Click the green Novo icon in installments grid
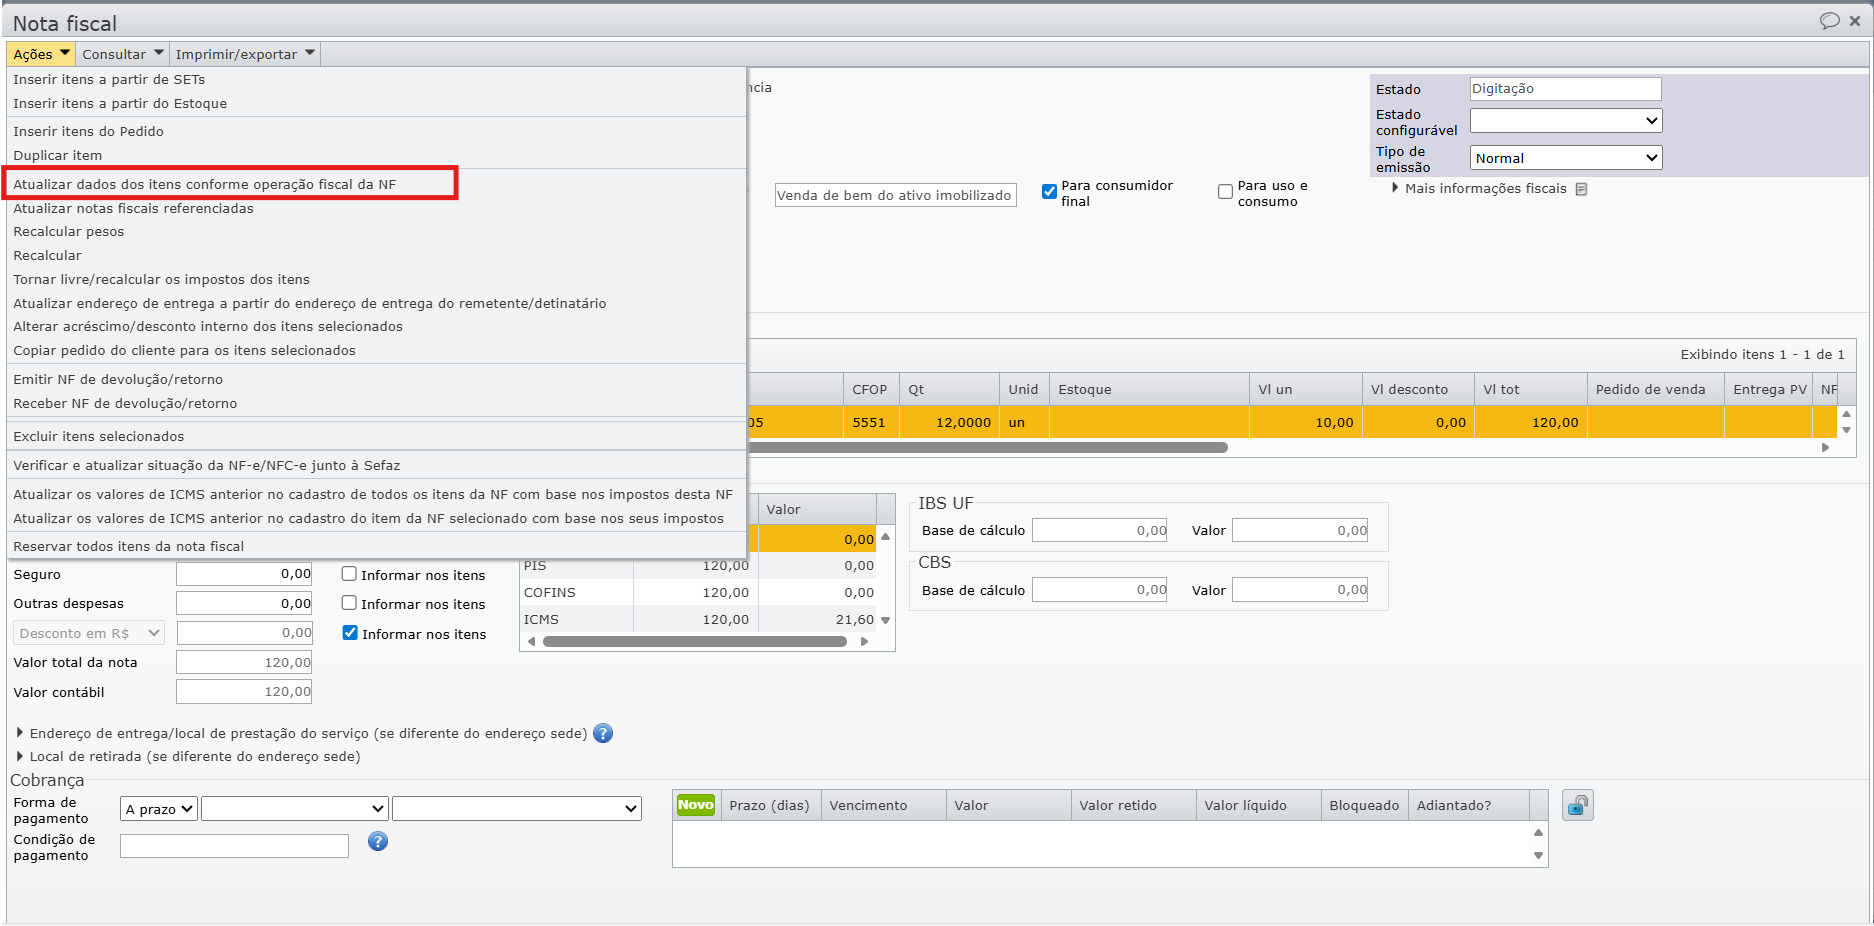1874x926 pixels. [695, 805]
